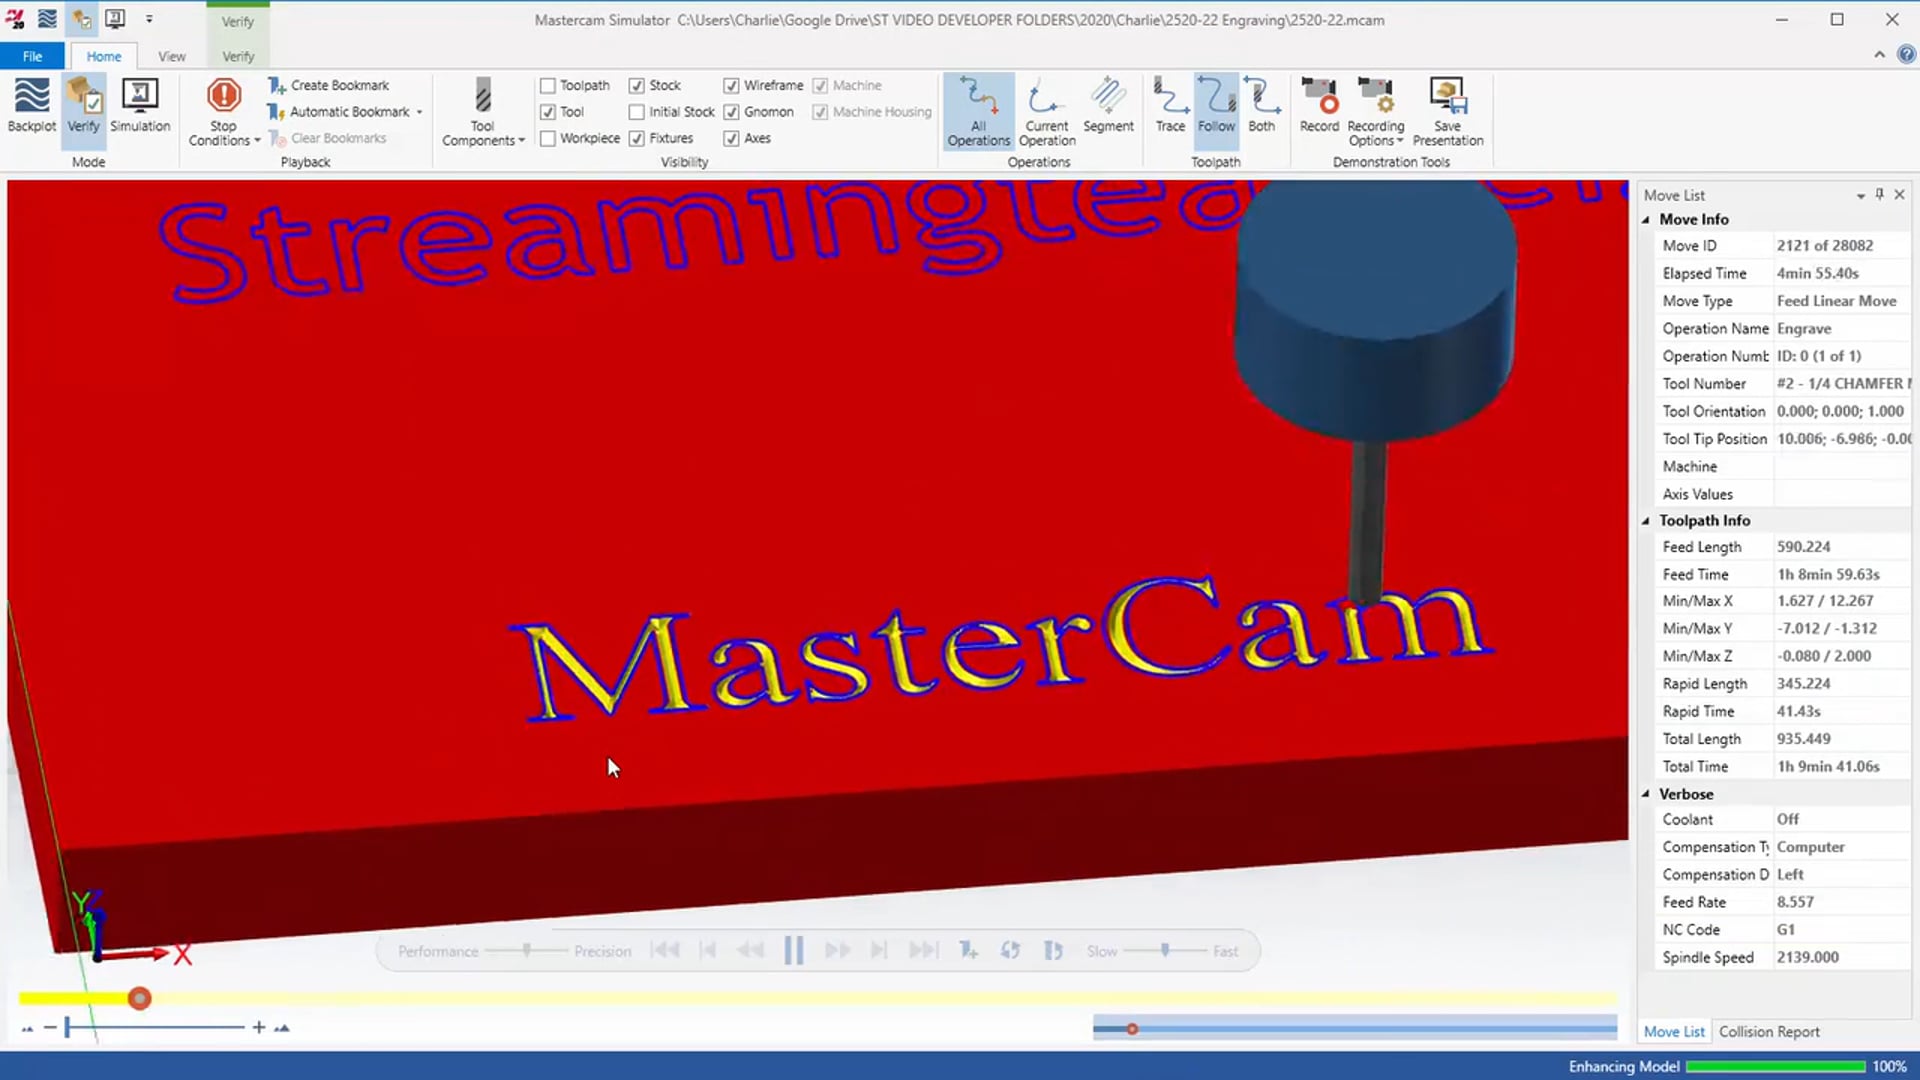
Task: Pause the simulation playback
Action: coord(794,951)
